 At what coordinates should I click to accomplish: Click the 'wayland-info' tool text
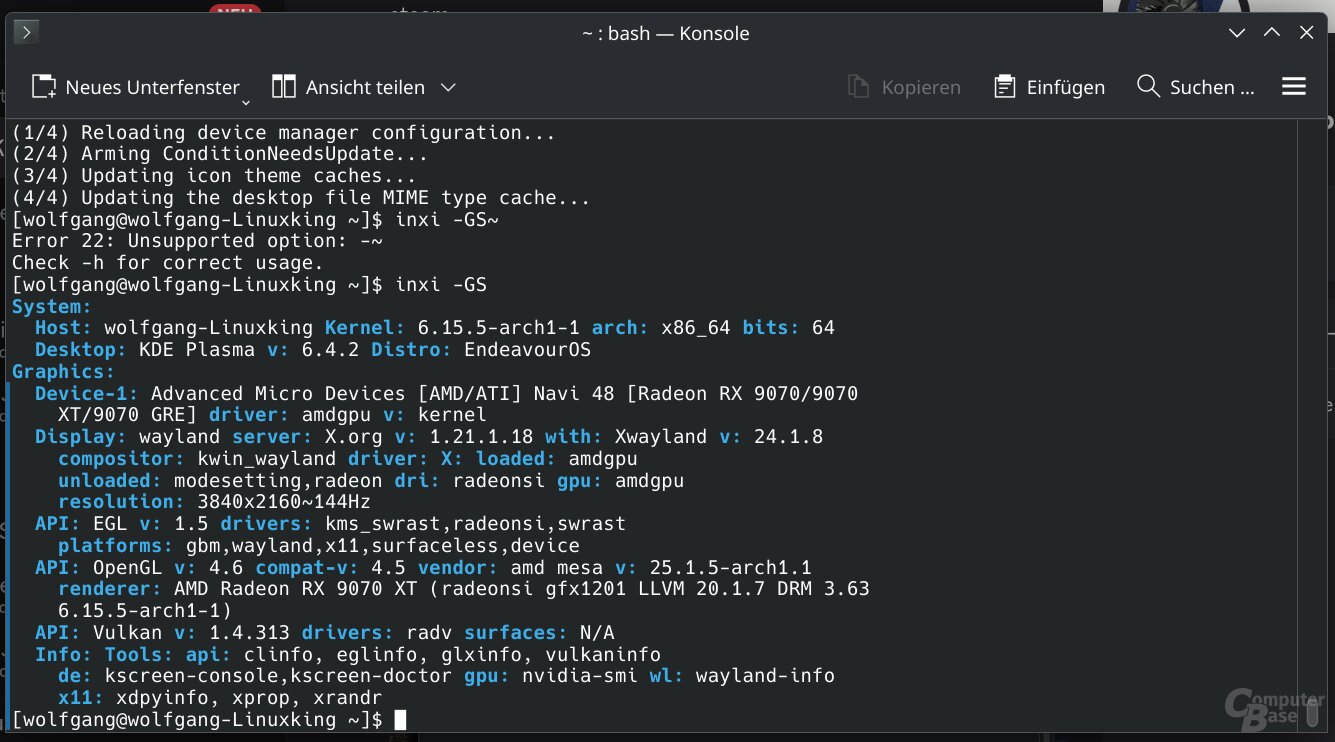(x=765, y=676)
